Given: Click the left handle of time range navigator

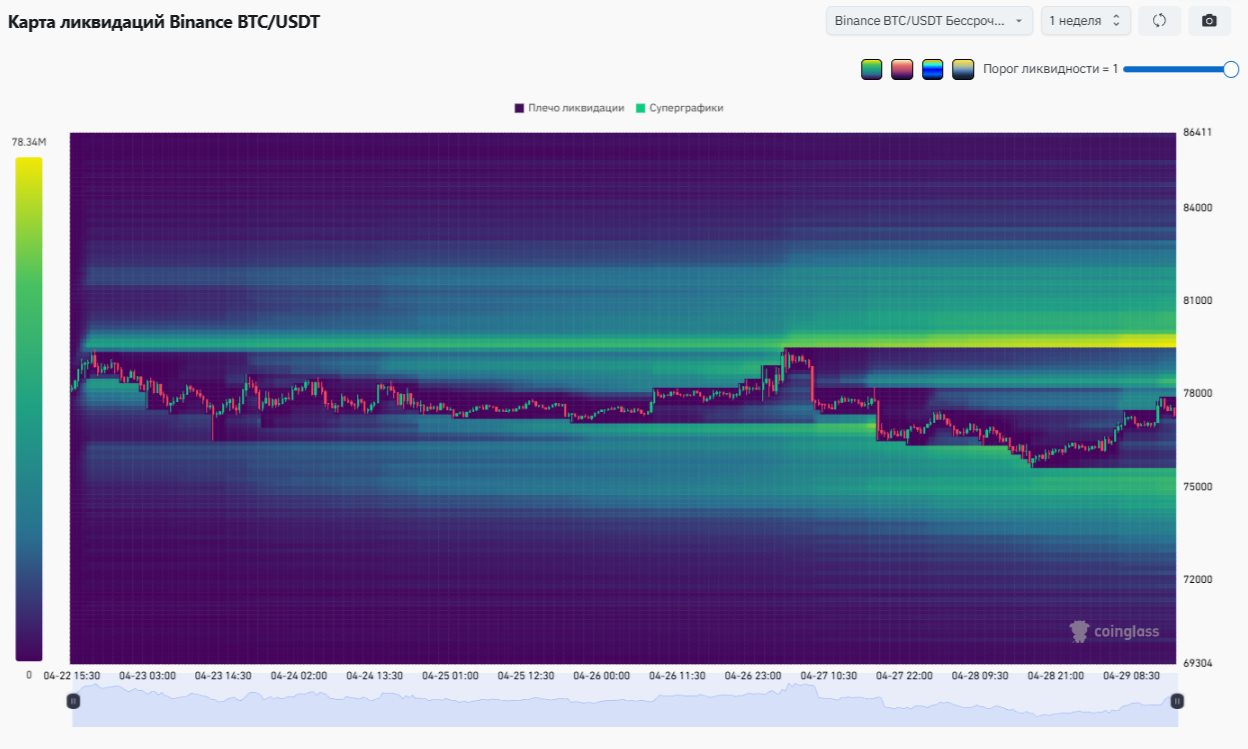Looking at the screenshot, I should click(x=73, y=701).
